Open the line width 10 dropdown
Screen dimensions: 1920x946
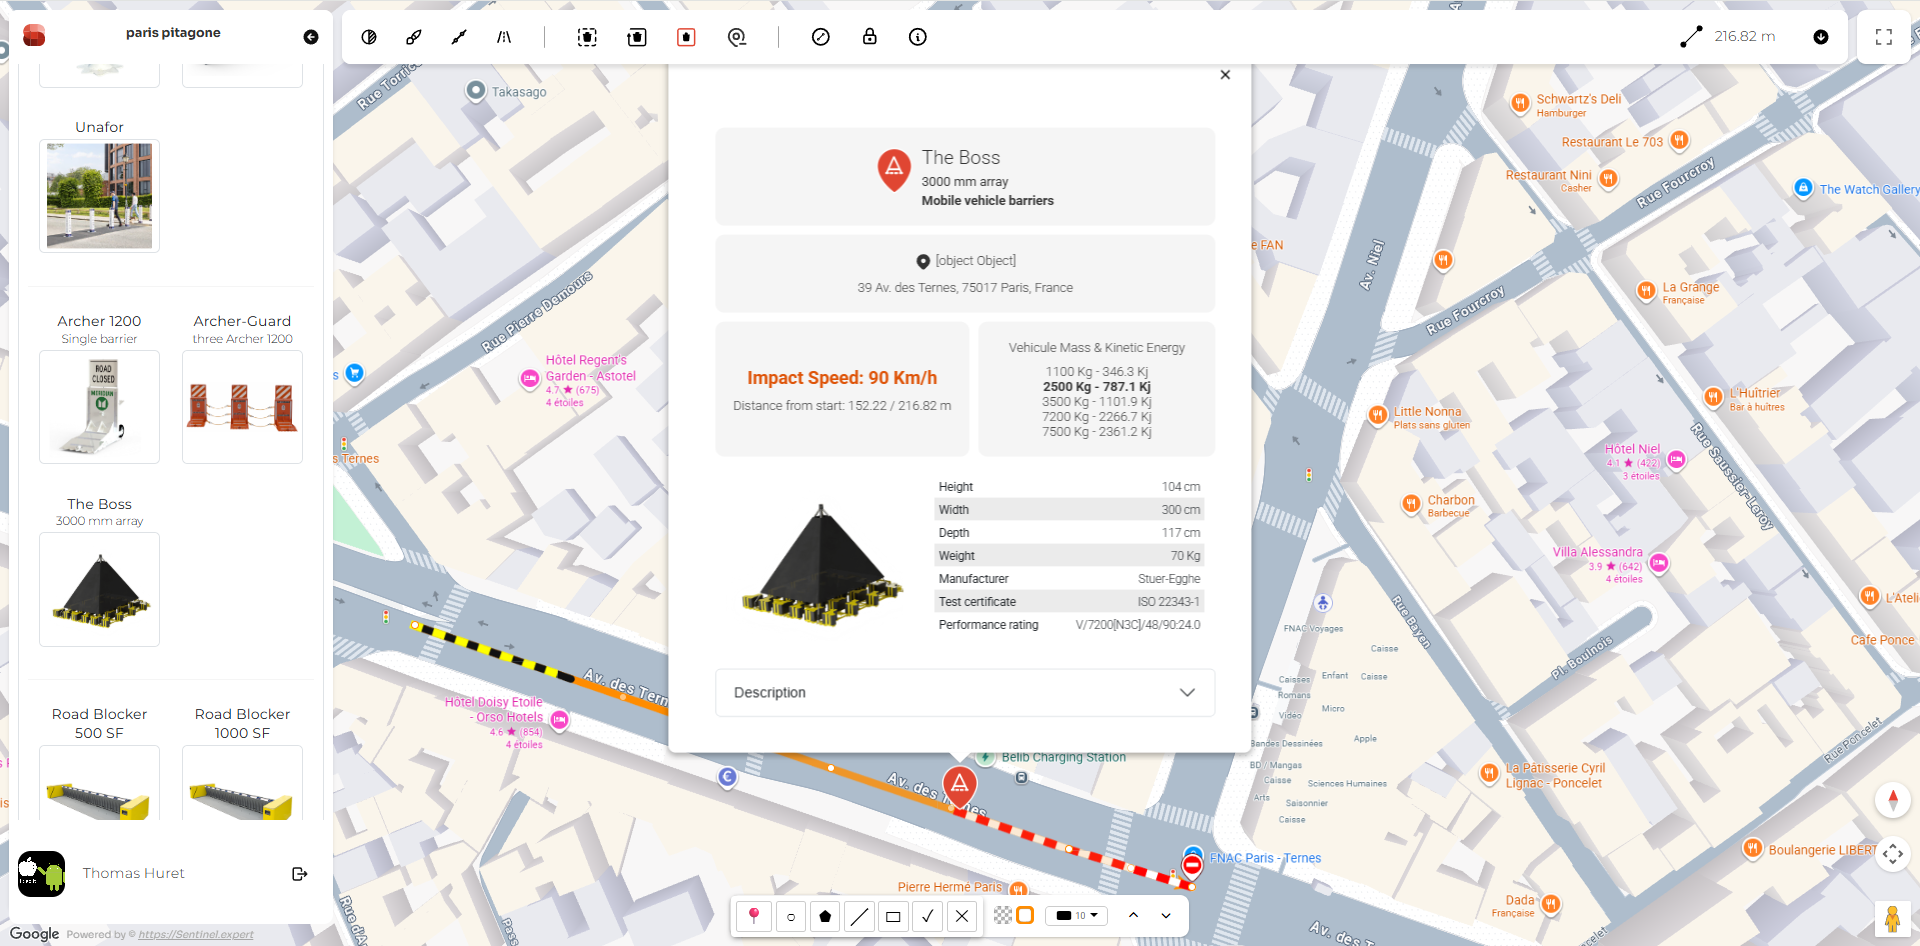pos(1077,915)
